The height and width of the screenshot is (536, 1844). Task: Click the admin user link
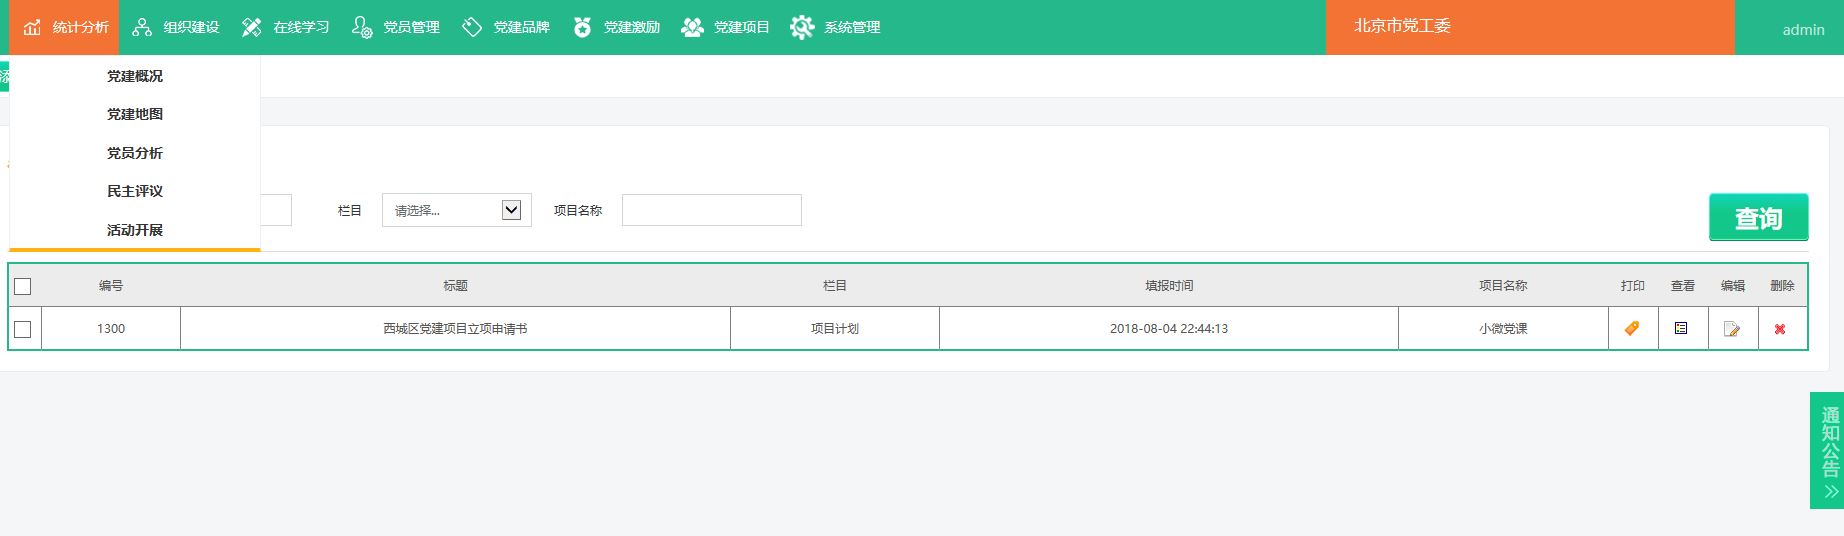pyautogui.click(x=1803, y=30)
